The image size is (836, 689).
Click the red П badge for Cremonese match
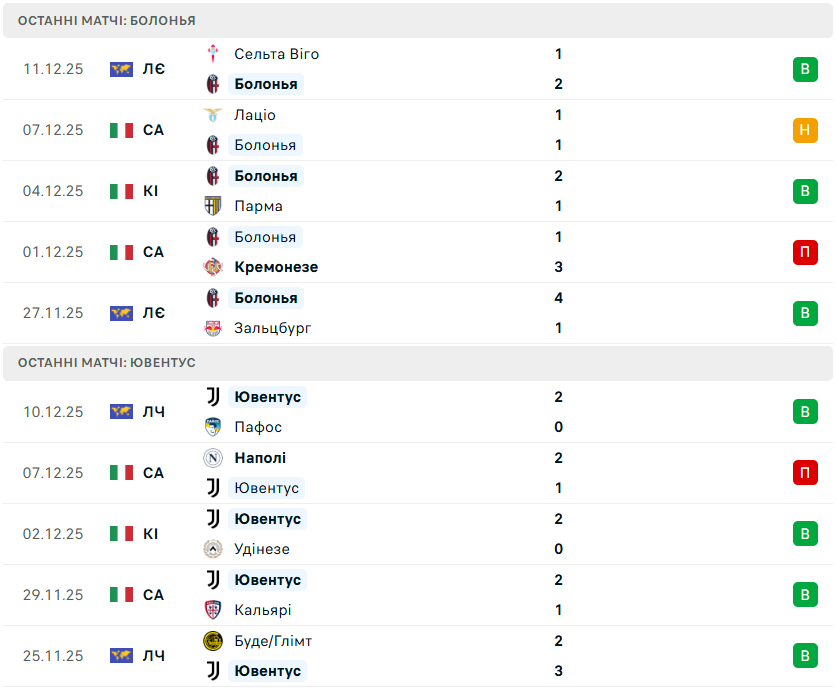(x=805, y=252)
